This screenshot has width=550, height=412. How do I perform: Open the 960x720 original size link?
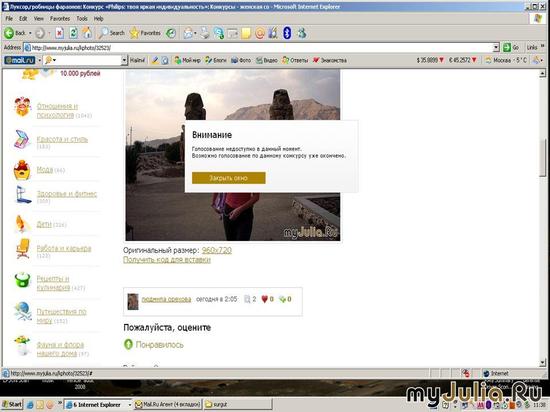[x=217, y=250]
